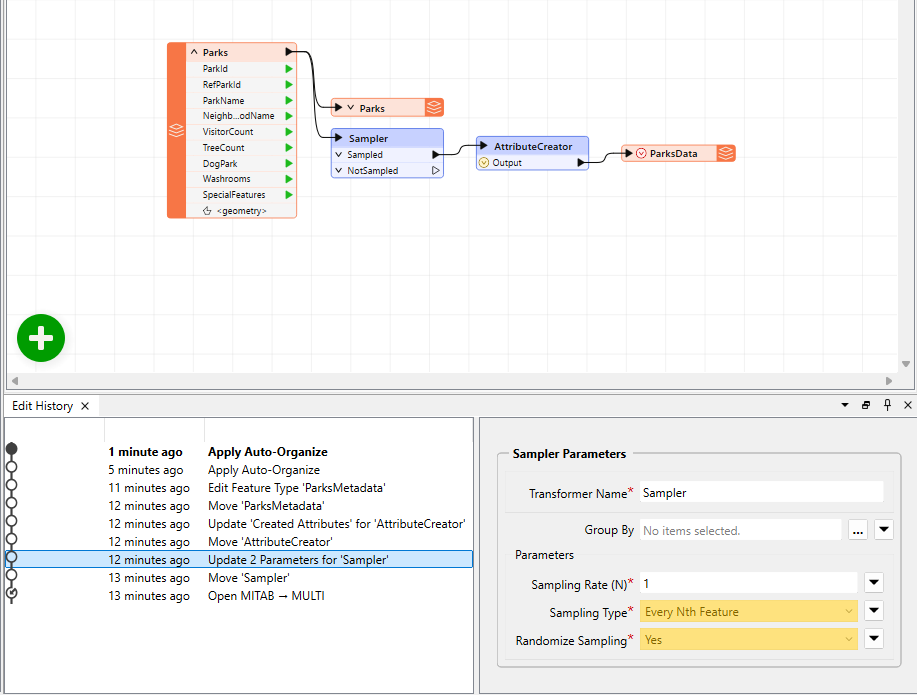Click the Transformer Name input field
Image resolution: width=917 pixels, height=695 pixels.
coord(761,492)
